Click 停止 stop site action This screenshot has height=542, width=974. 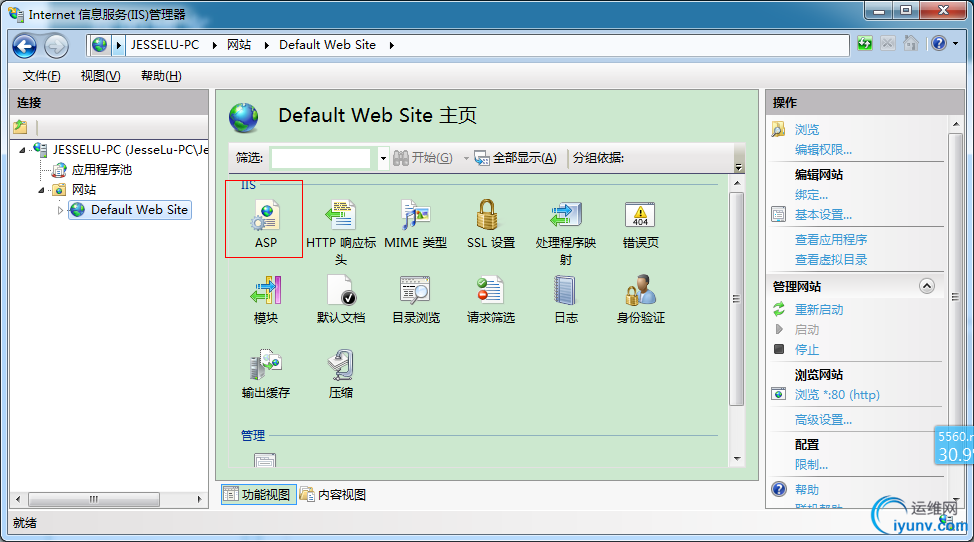806,350
